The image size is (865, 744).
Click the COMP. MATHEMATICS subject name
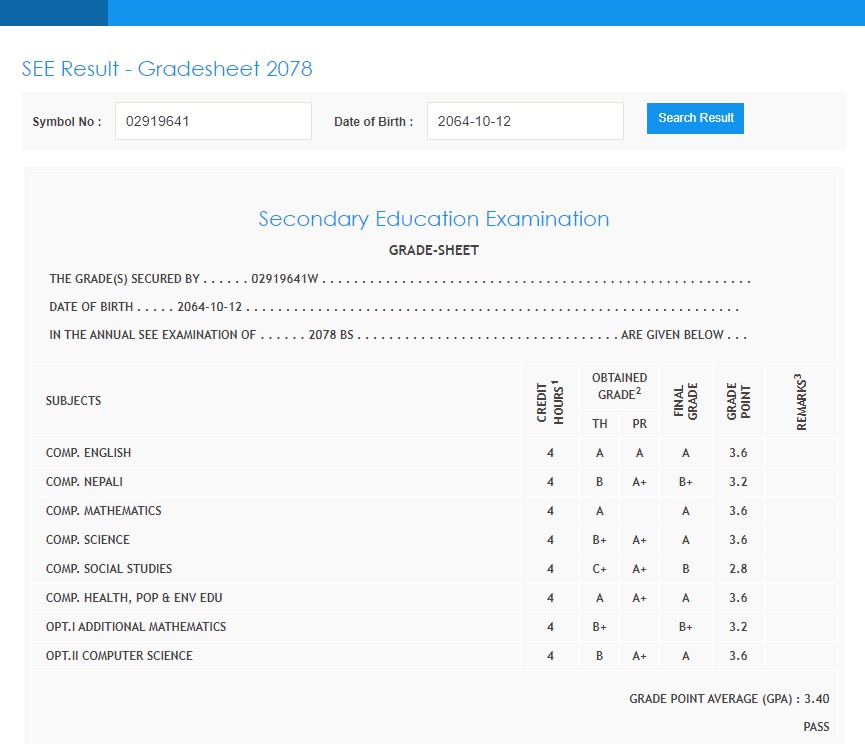click(x=103, y=511)
